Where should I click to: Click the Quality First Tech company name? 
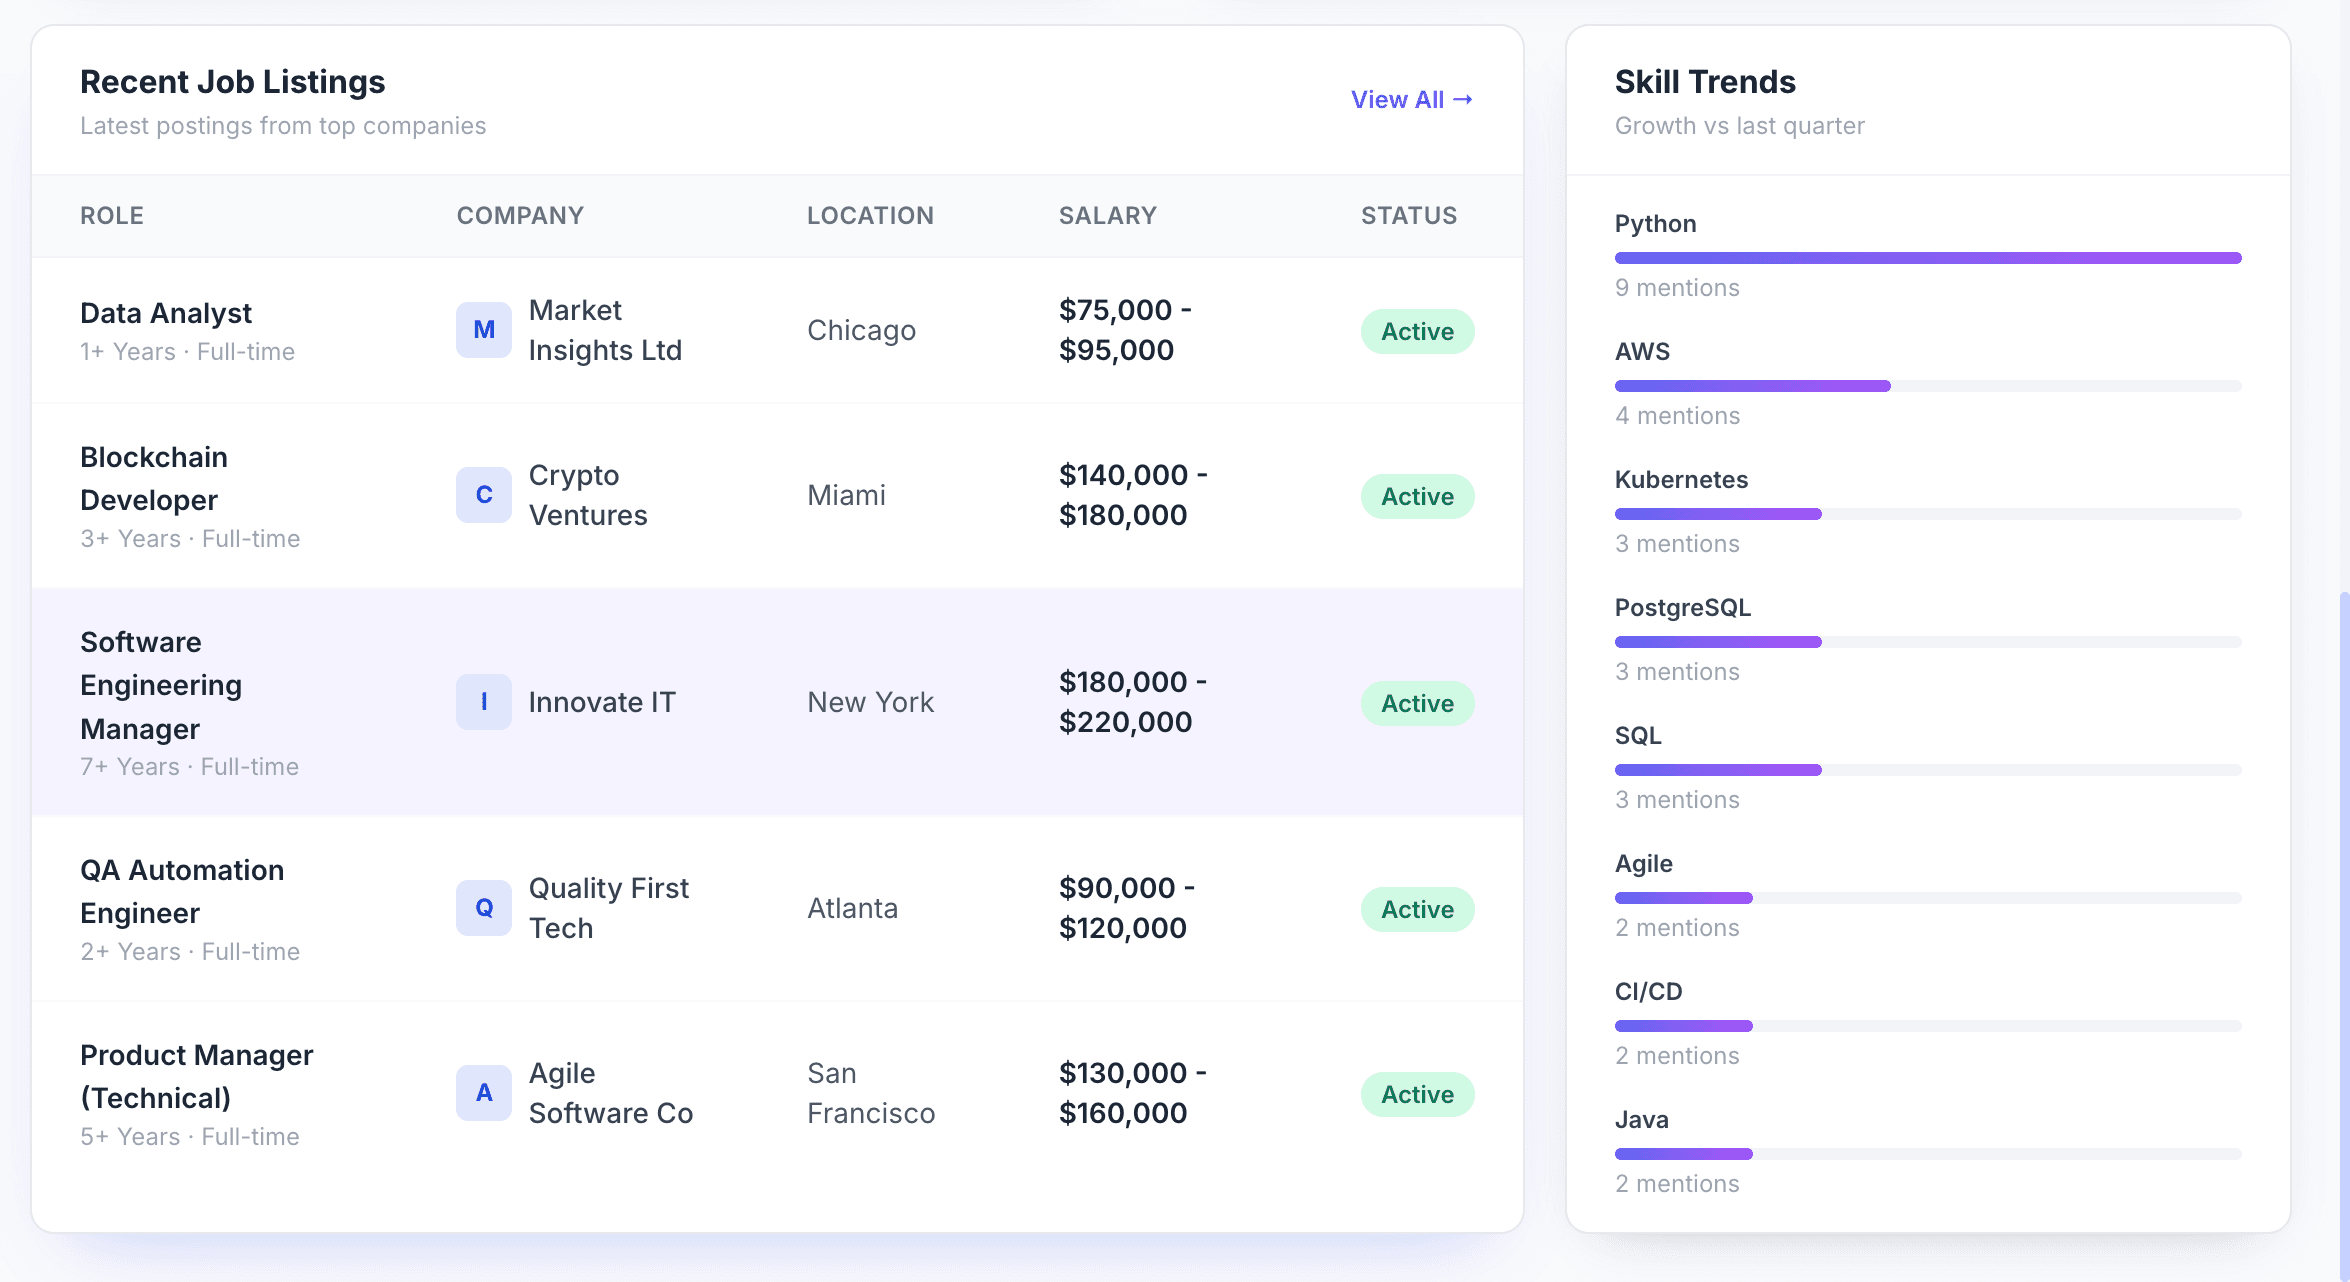coord(609,908)
